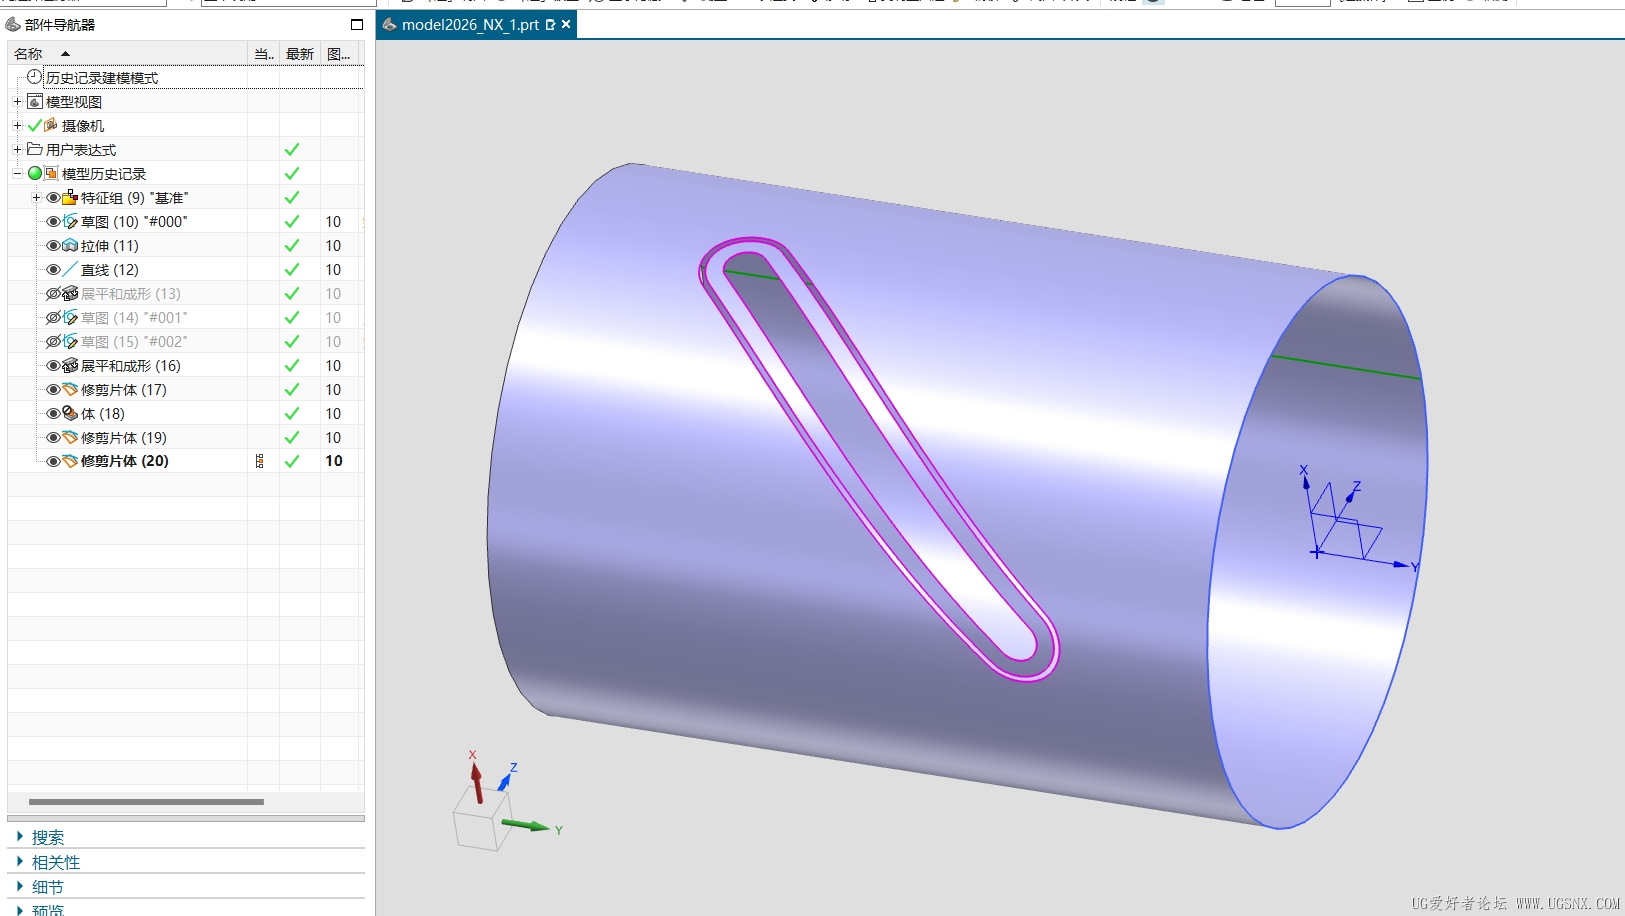
Task: Click the undock icon on model2026_NX_1.prt tab
Action: [550, 25]
